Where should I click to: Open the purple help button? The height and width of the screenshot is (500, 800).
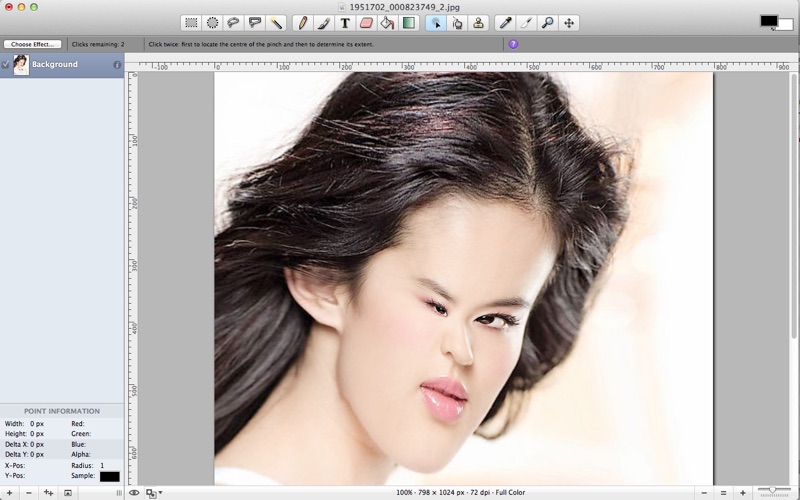(513, 44)
